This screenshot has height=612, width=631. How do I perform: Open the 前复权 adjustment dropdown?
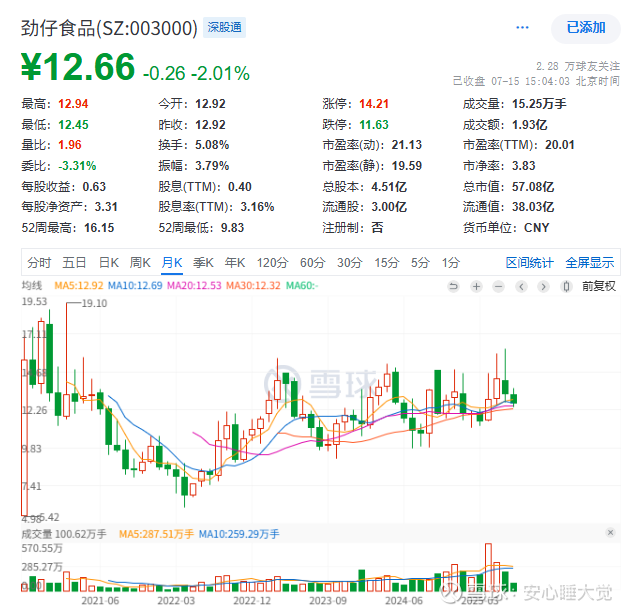pyautogui.click(x=598, y=286)
